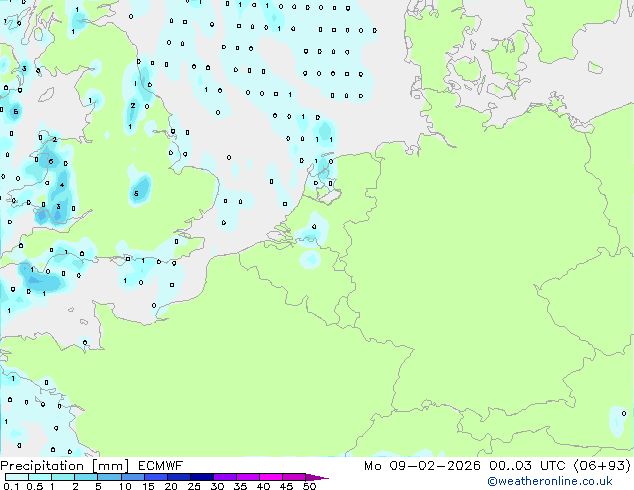The image size is (634, 490).
Task: Click the '00..03 UTC' time range text
Action: coord(527,466)
